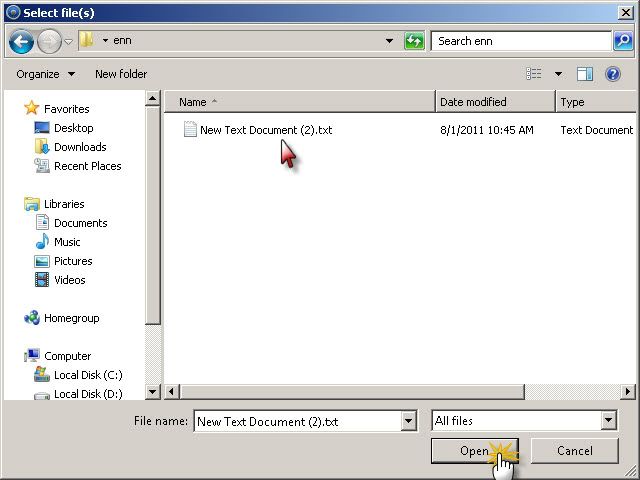Open the Documents library
Viewport: 640px width, 480px height.
click(80, 223)
